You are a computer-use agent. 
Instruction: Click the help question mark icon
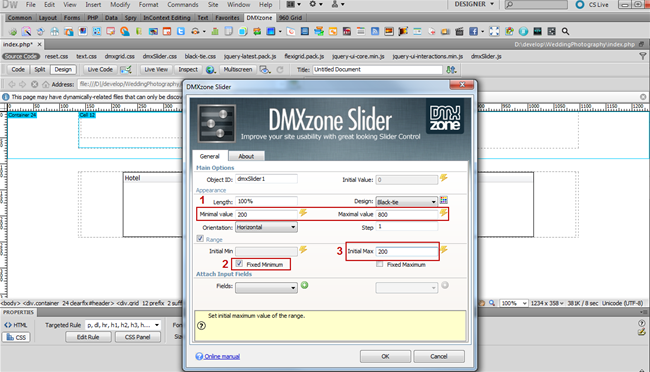tap(201, 326)
